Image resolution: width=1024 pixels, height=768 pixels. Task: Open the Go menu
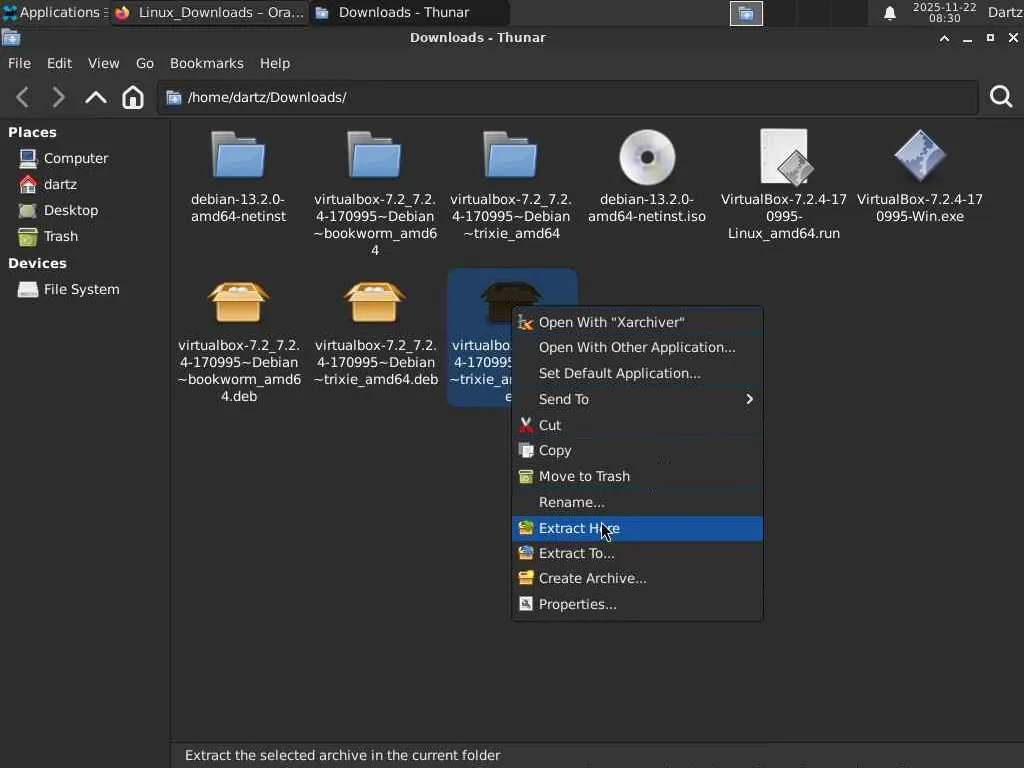click(144, 63)
